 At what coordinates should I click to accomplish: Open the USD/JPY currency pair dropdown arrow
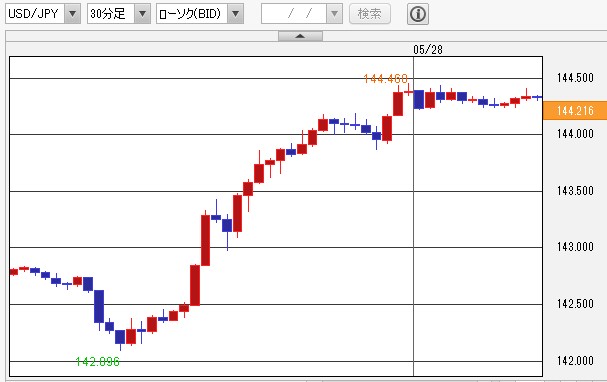[72, 14]
